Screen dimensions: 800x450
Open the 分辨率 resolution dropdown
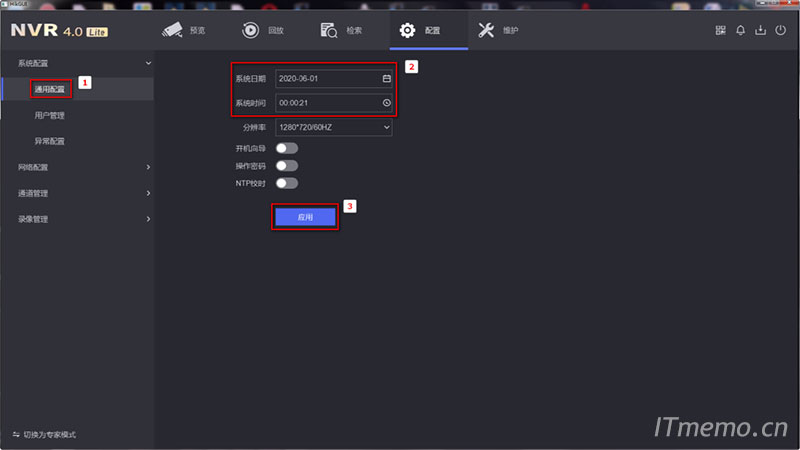pyautogui.click(x=333, y=128)
